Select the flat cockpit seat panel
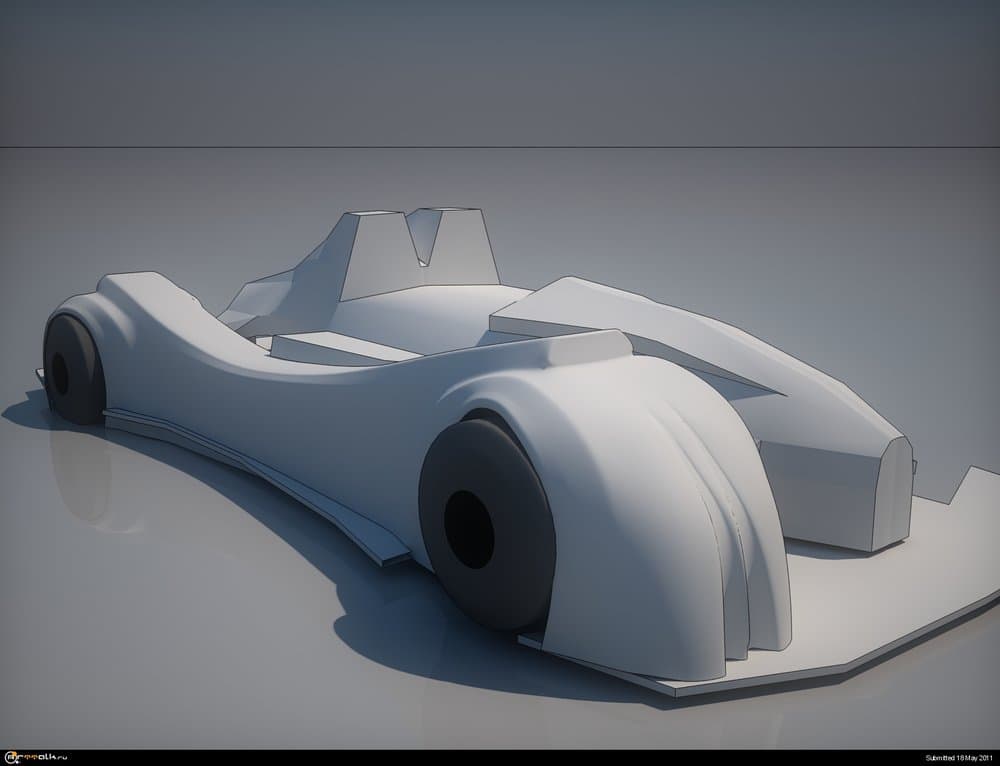The image size is (1000, 766). click(340, 347)
